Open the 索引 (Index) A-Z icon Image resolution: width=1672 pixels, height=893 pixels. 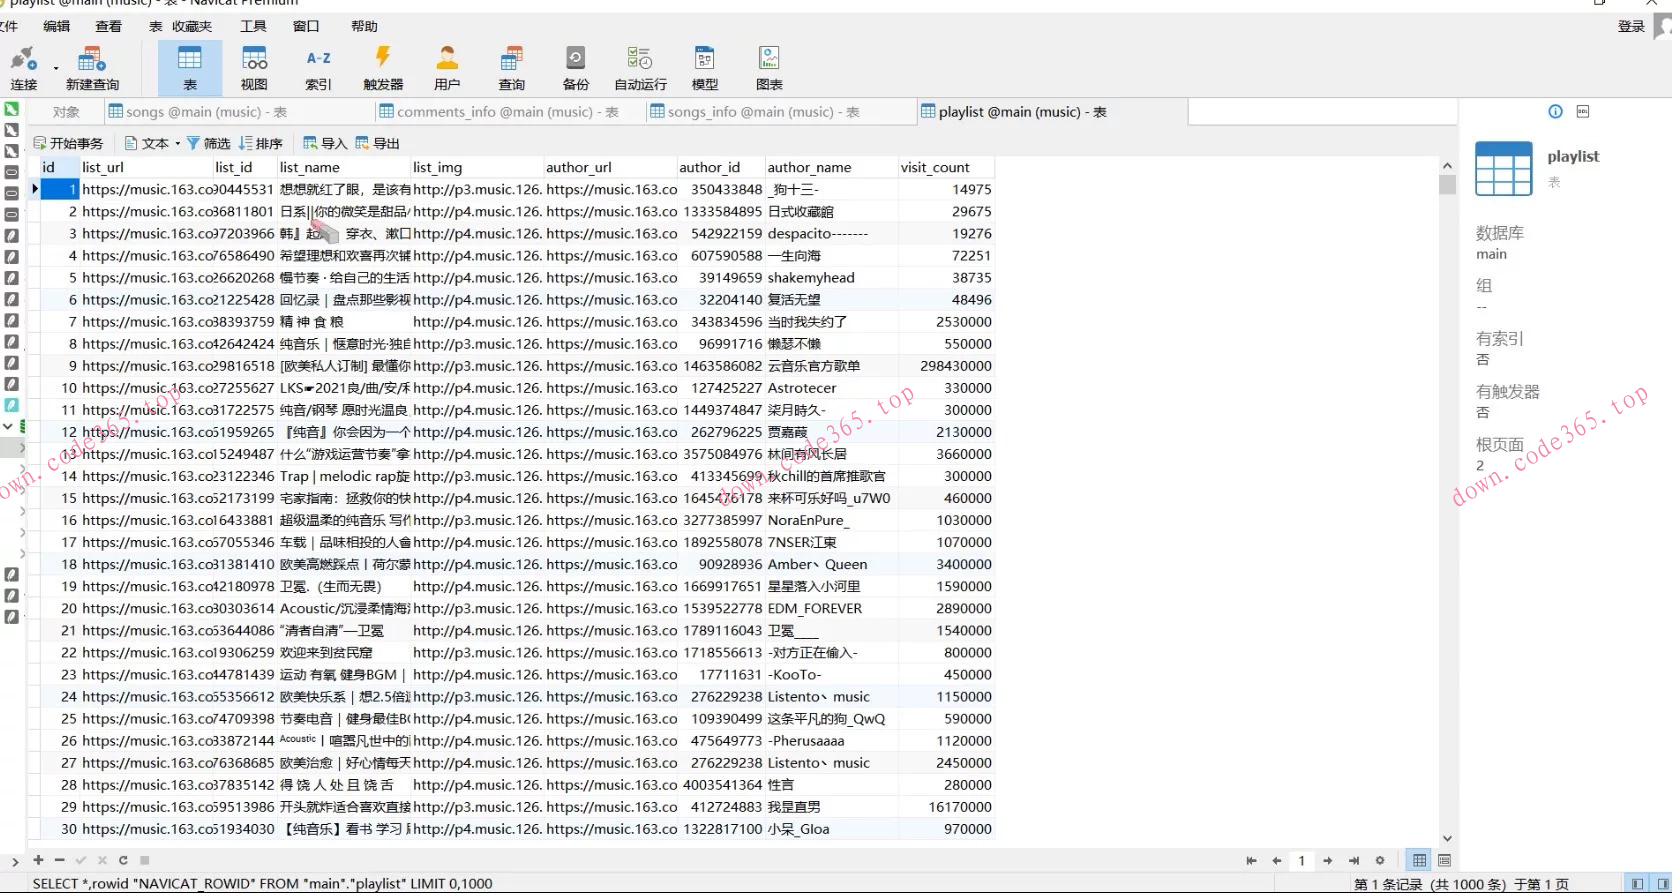pos(318,68)
